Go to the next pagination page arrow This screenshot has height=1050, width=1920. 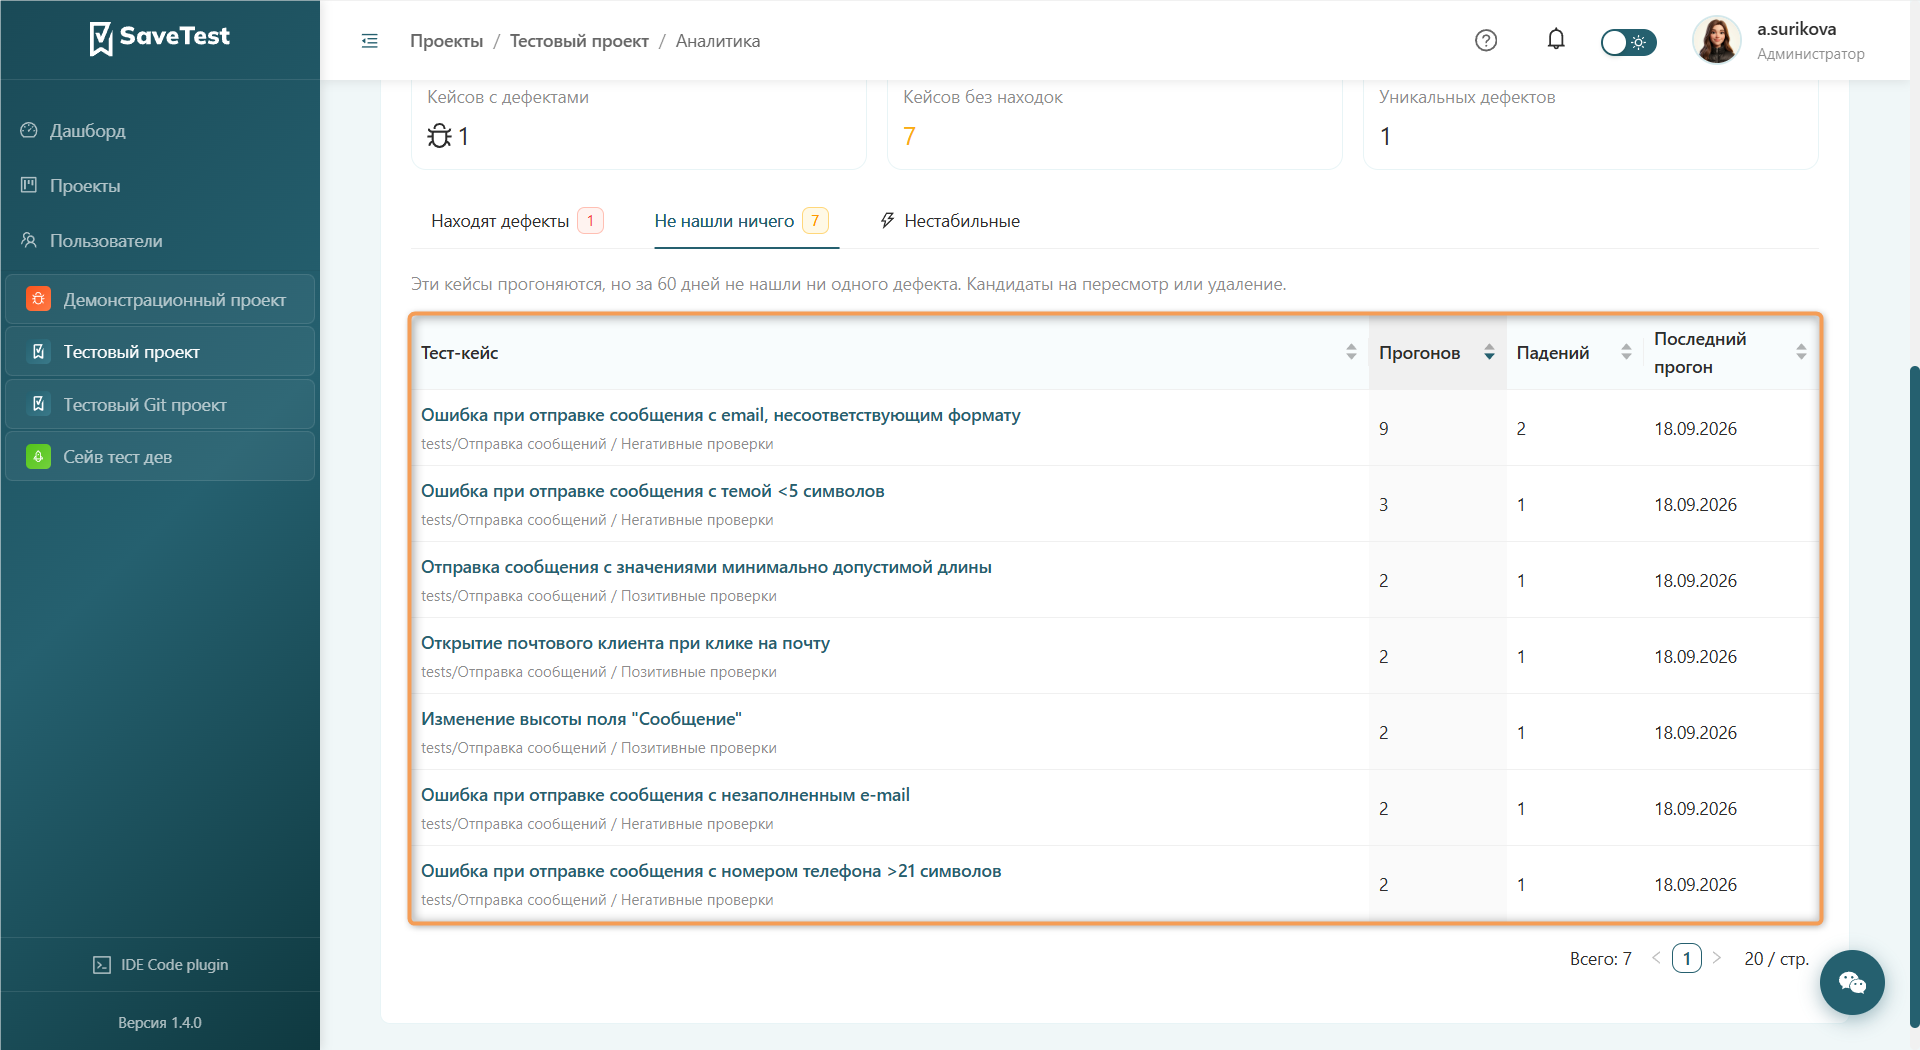pyautogui.click(x=1717, y=958)
